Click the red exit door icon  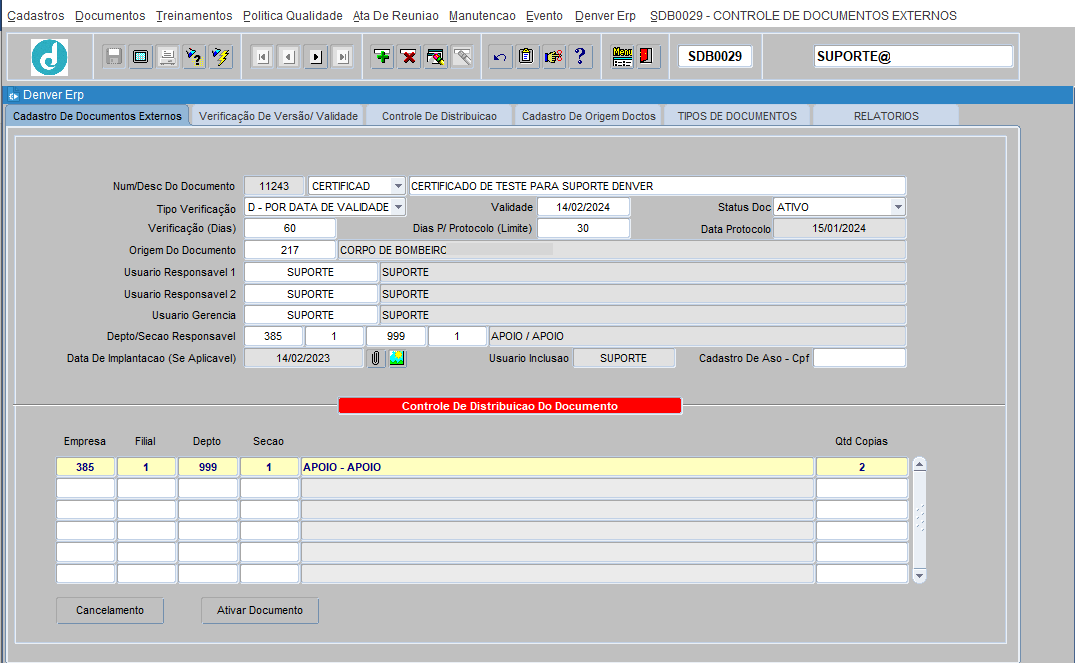click(647, 57)
